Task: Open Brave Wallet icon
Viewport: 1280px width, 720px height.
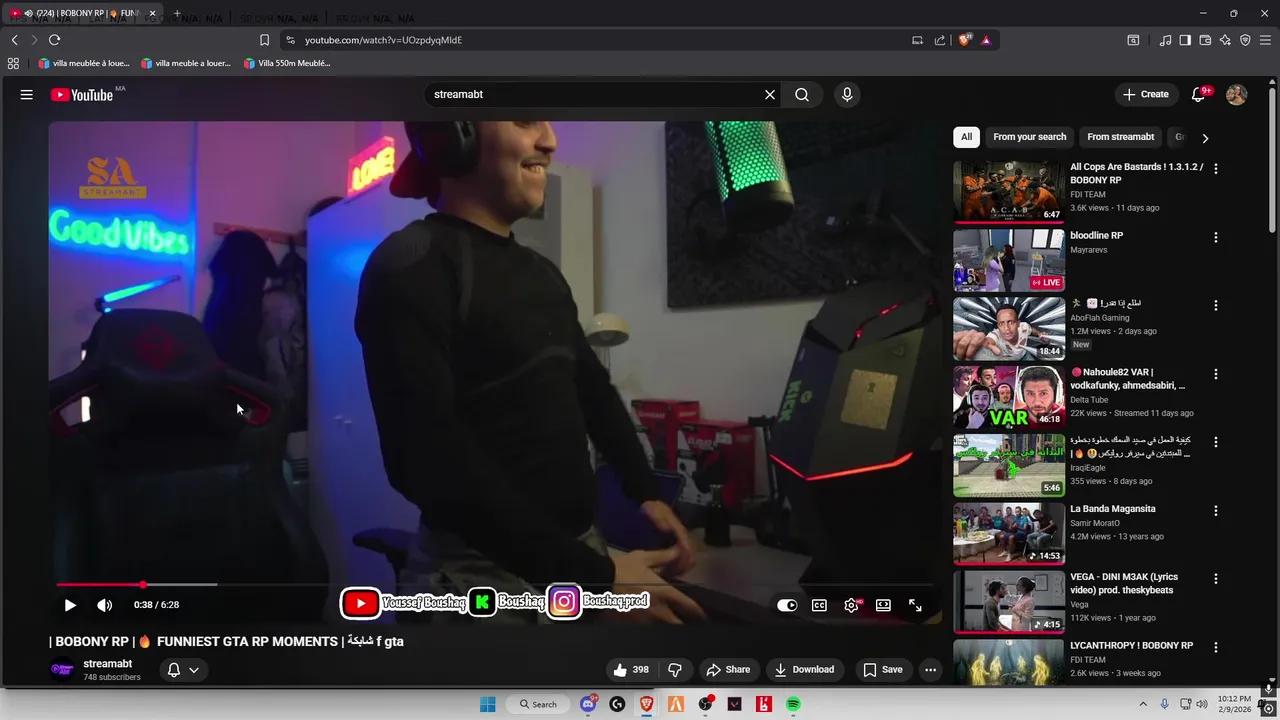Action: point(1205,40)
